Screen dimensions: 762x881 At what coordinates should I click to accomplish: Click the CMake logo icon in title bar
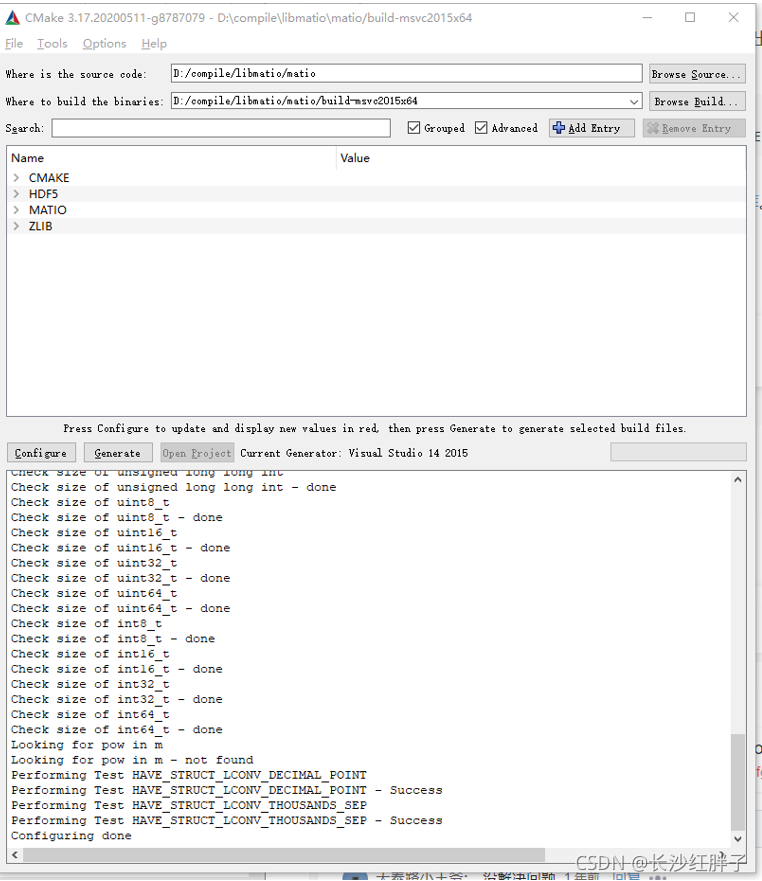point(12,18)
